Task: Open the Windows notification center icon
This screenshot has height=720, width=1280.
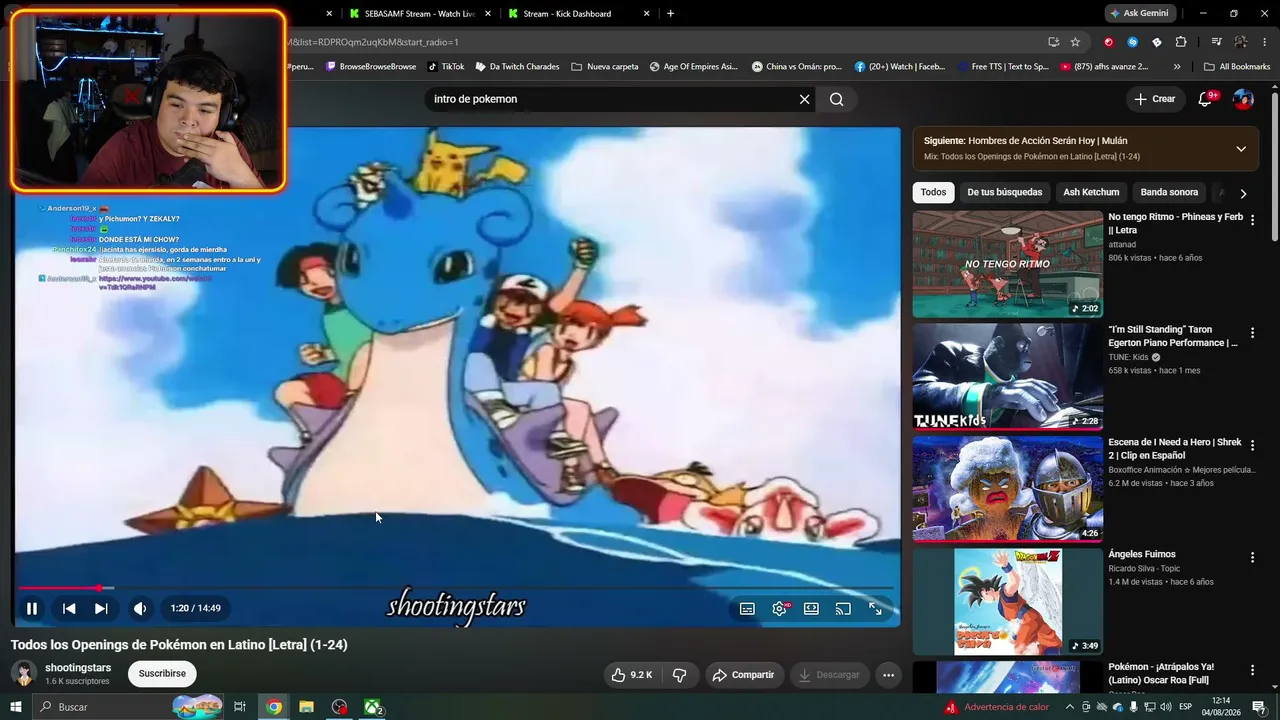Action: point(1259,707)
